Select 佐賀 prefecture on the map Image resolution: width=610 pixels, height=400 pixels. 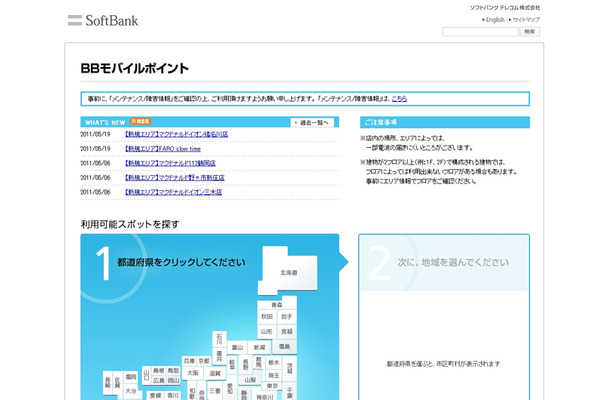117,380
